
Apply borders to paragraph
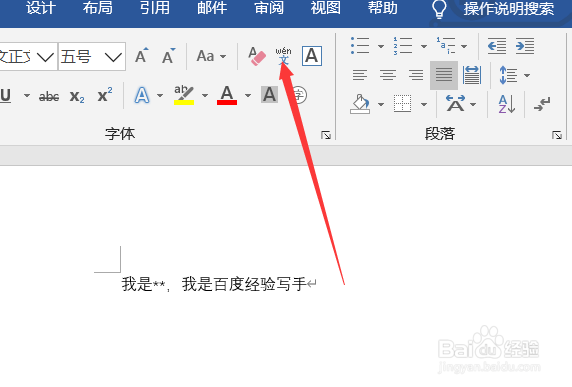point(403,104)
